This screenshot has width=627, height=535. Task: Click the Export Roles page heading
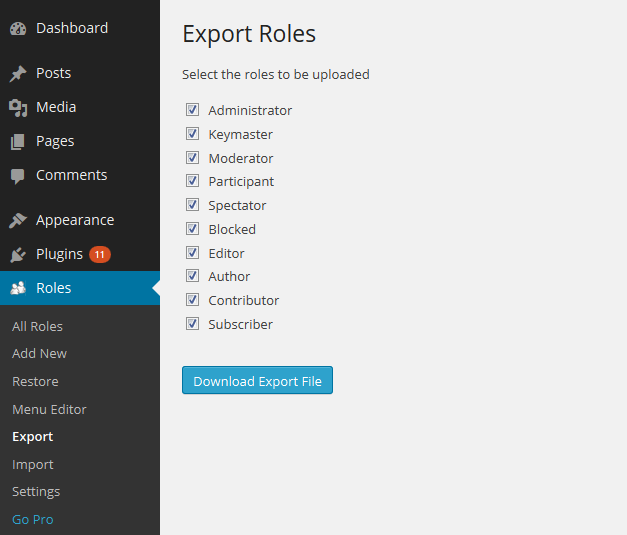click(249, 34)
